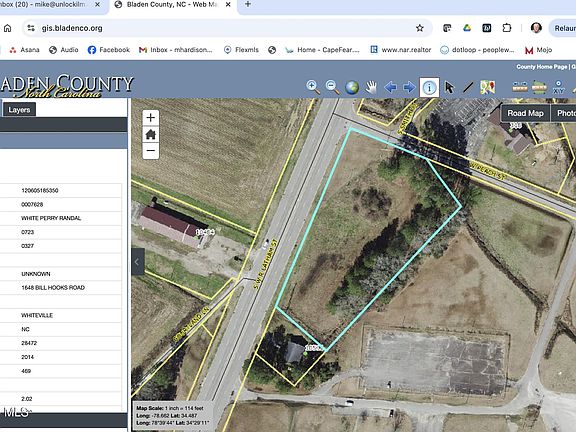Image resolution: width=576 pixels, height=432 pixels.
Task: Open the County Home Page link
Action: pos(542,67)
